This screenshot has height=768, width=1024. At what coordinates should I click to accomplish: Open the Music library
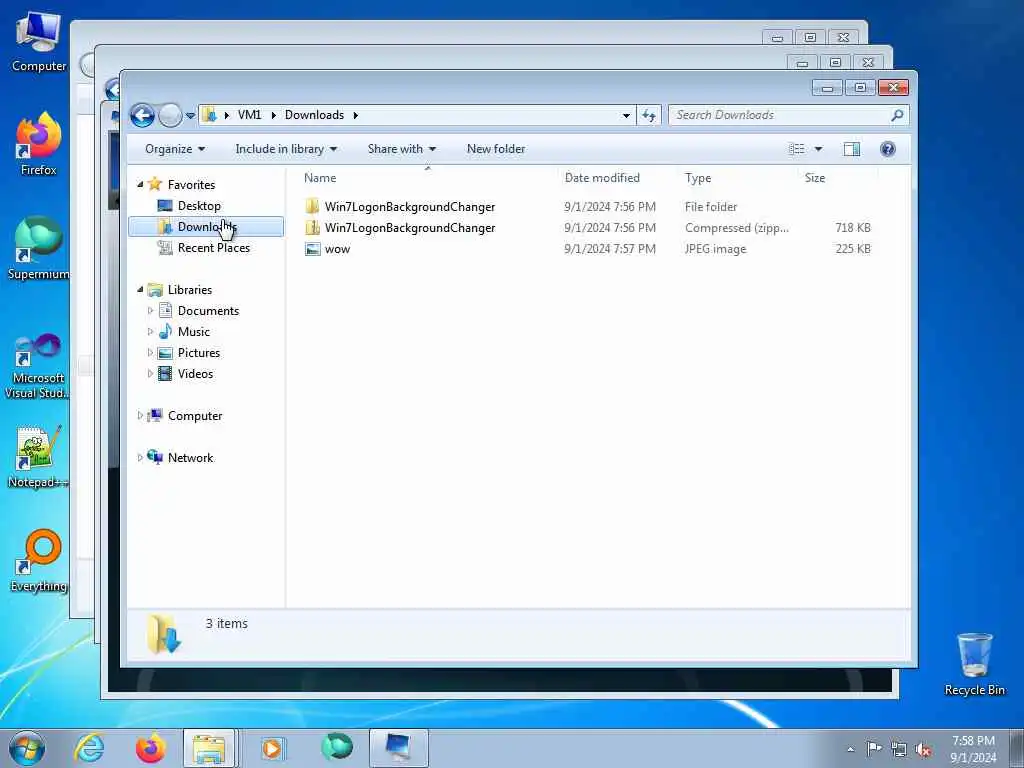(x=194, y=332)
